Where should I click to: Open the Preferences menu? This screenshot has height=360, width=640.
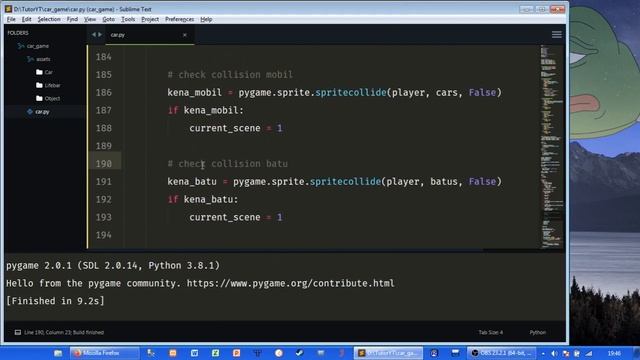click(x=179, y=19)
